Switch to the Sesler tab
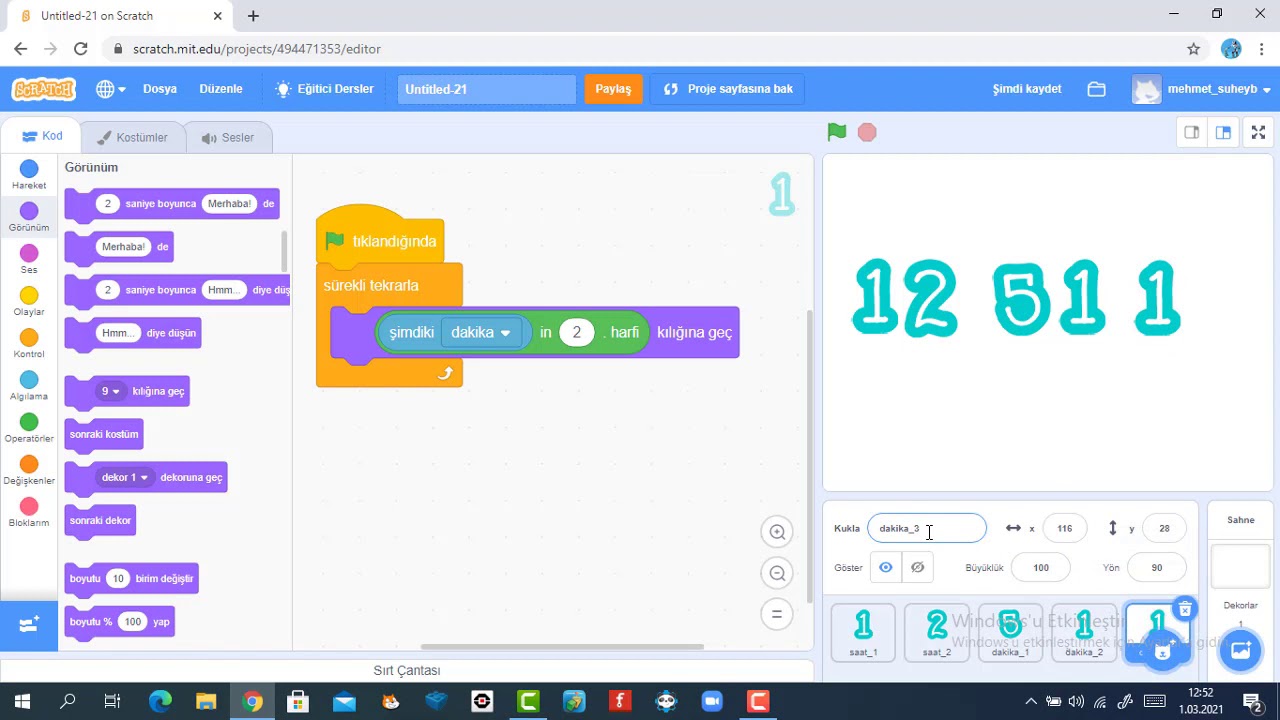The width and height of the screenshot is (1280, 720). coord(227,137)
